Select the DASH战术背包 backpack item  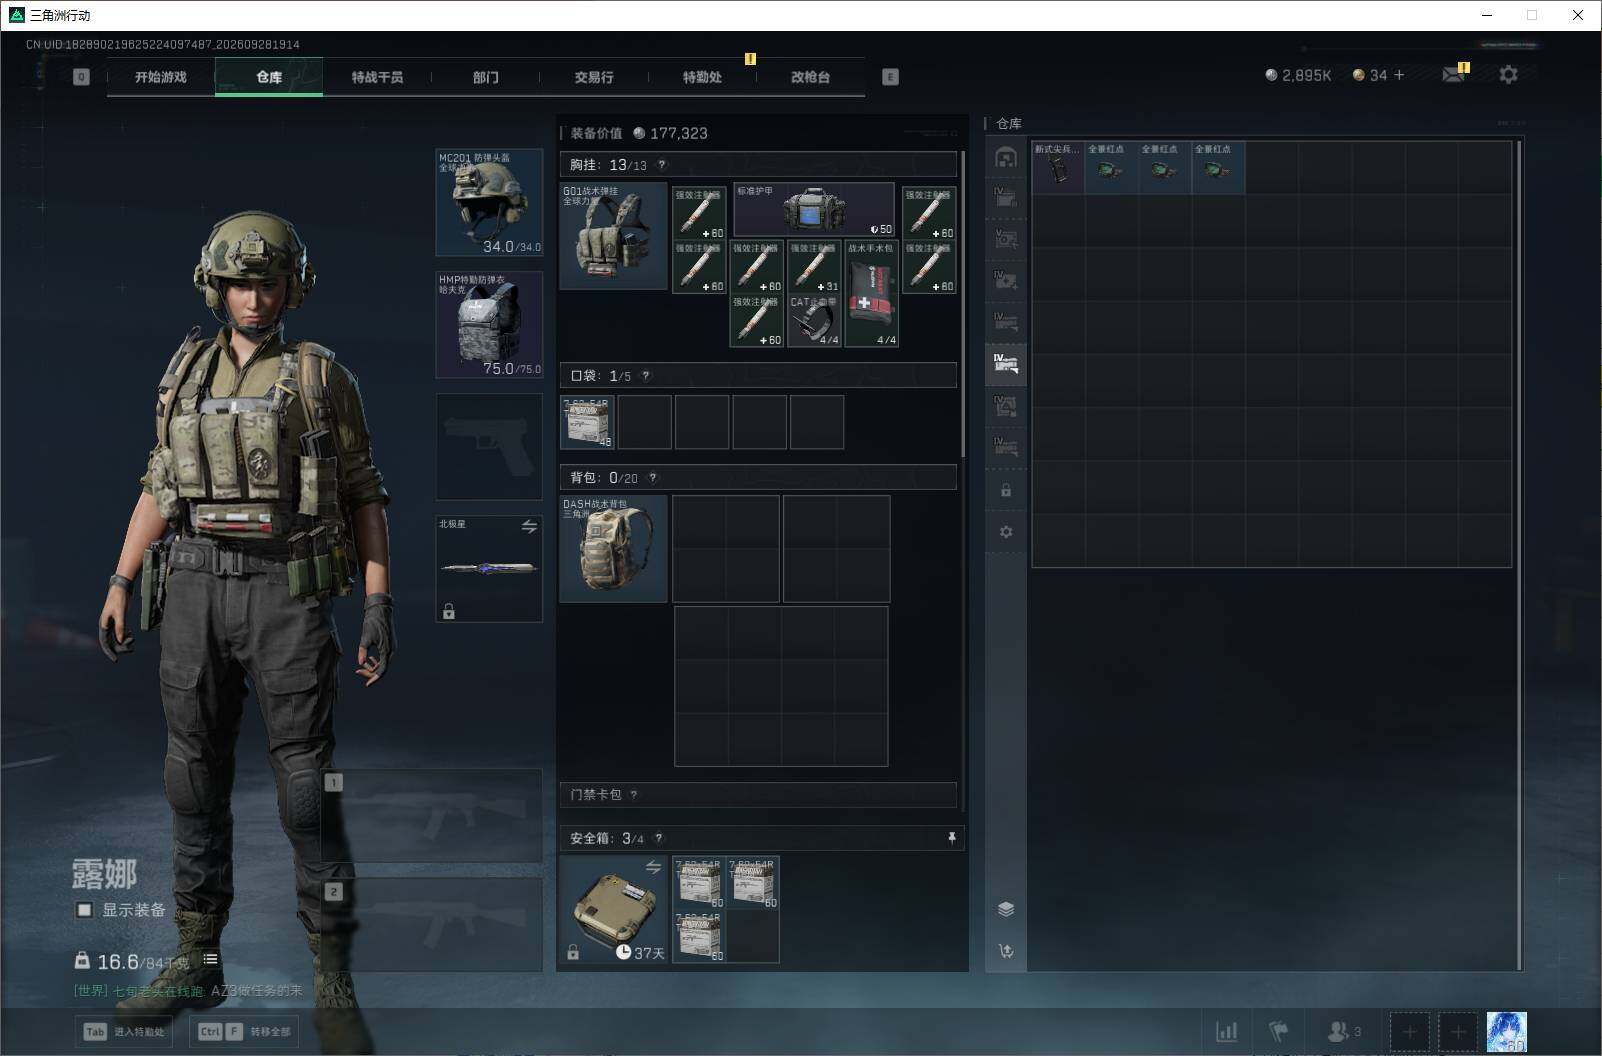pos(613,549)
